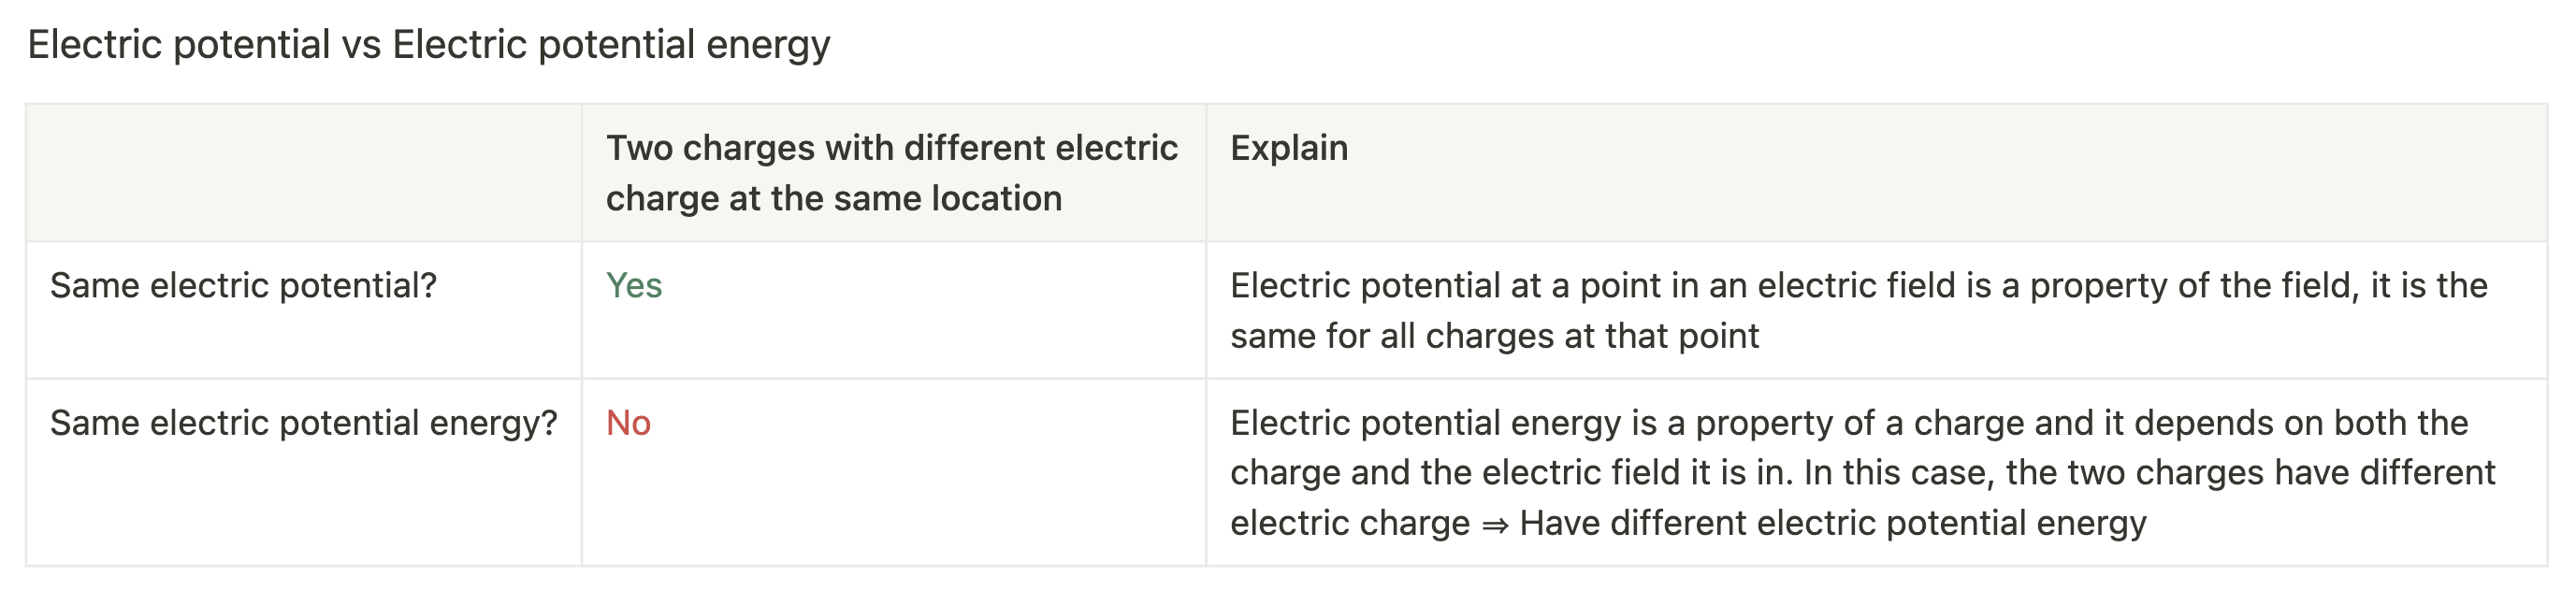Click the 'same for all charges at that point' line
The image size is (2576, 591).
(1494, 336)
